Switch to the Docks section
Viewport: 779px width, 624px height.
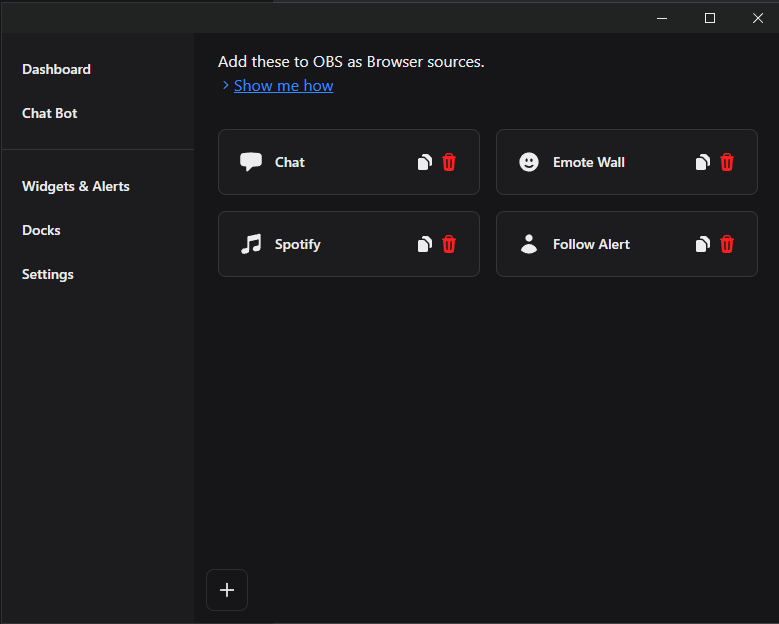41,230
